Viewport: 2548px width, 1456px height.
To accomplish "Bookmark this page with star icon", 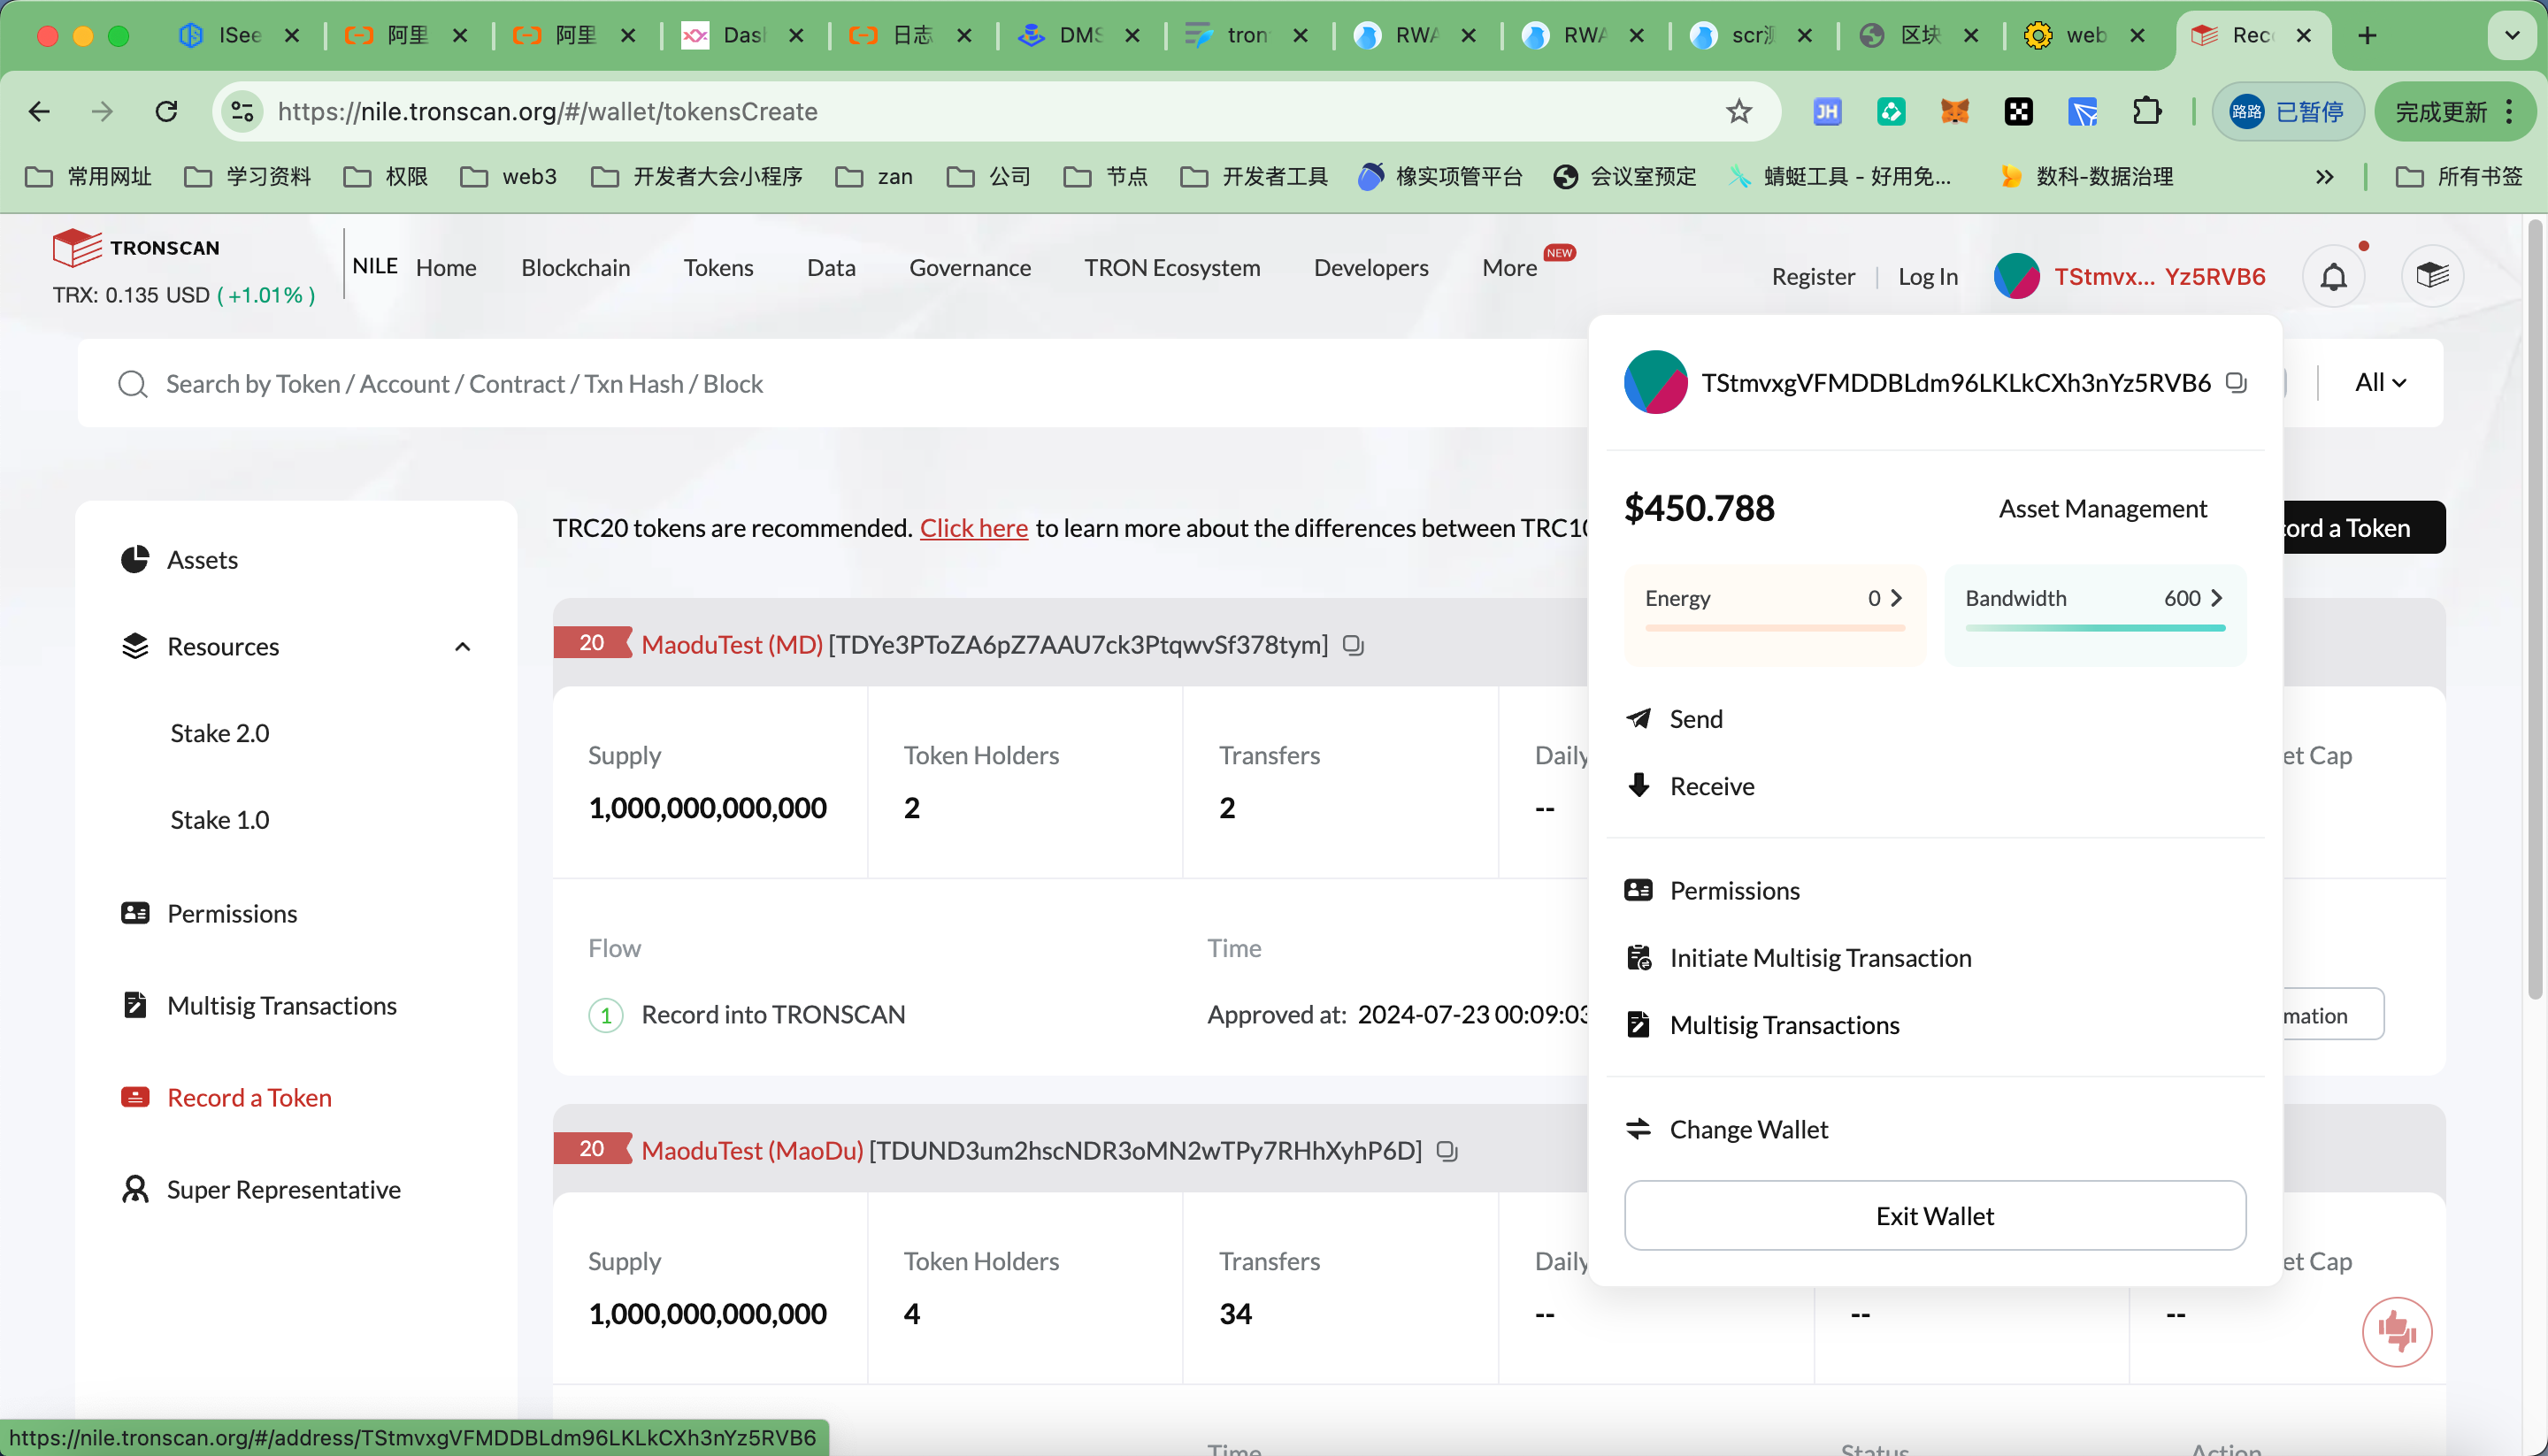I will click(1739, 111).
